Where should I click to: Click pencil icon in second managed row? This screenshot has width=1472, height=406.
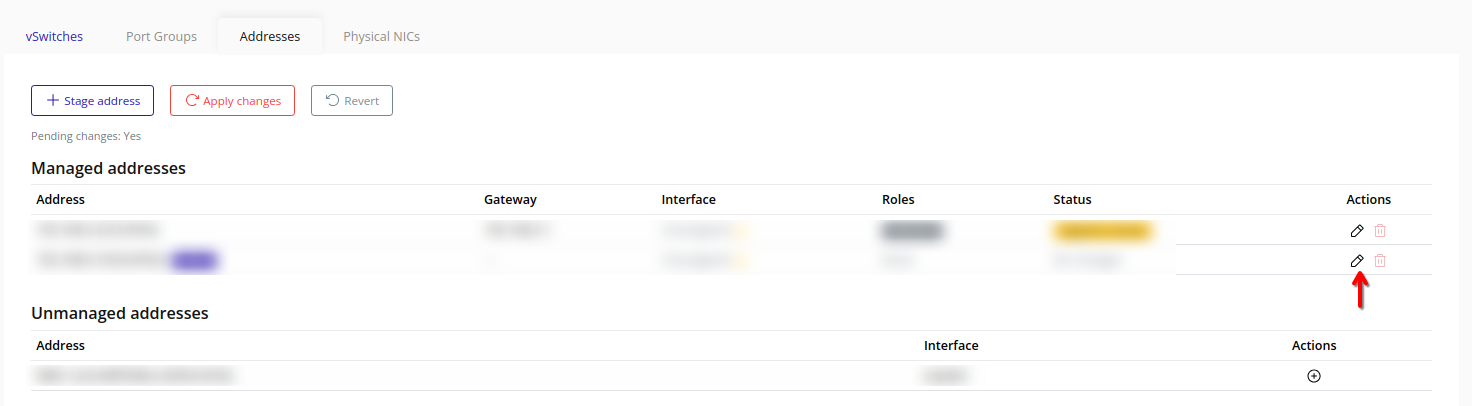tap(1357, 261)
